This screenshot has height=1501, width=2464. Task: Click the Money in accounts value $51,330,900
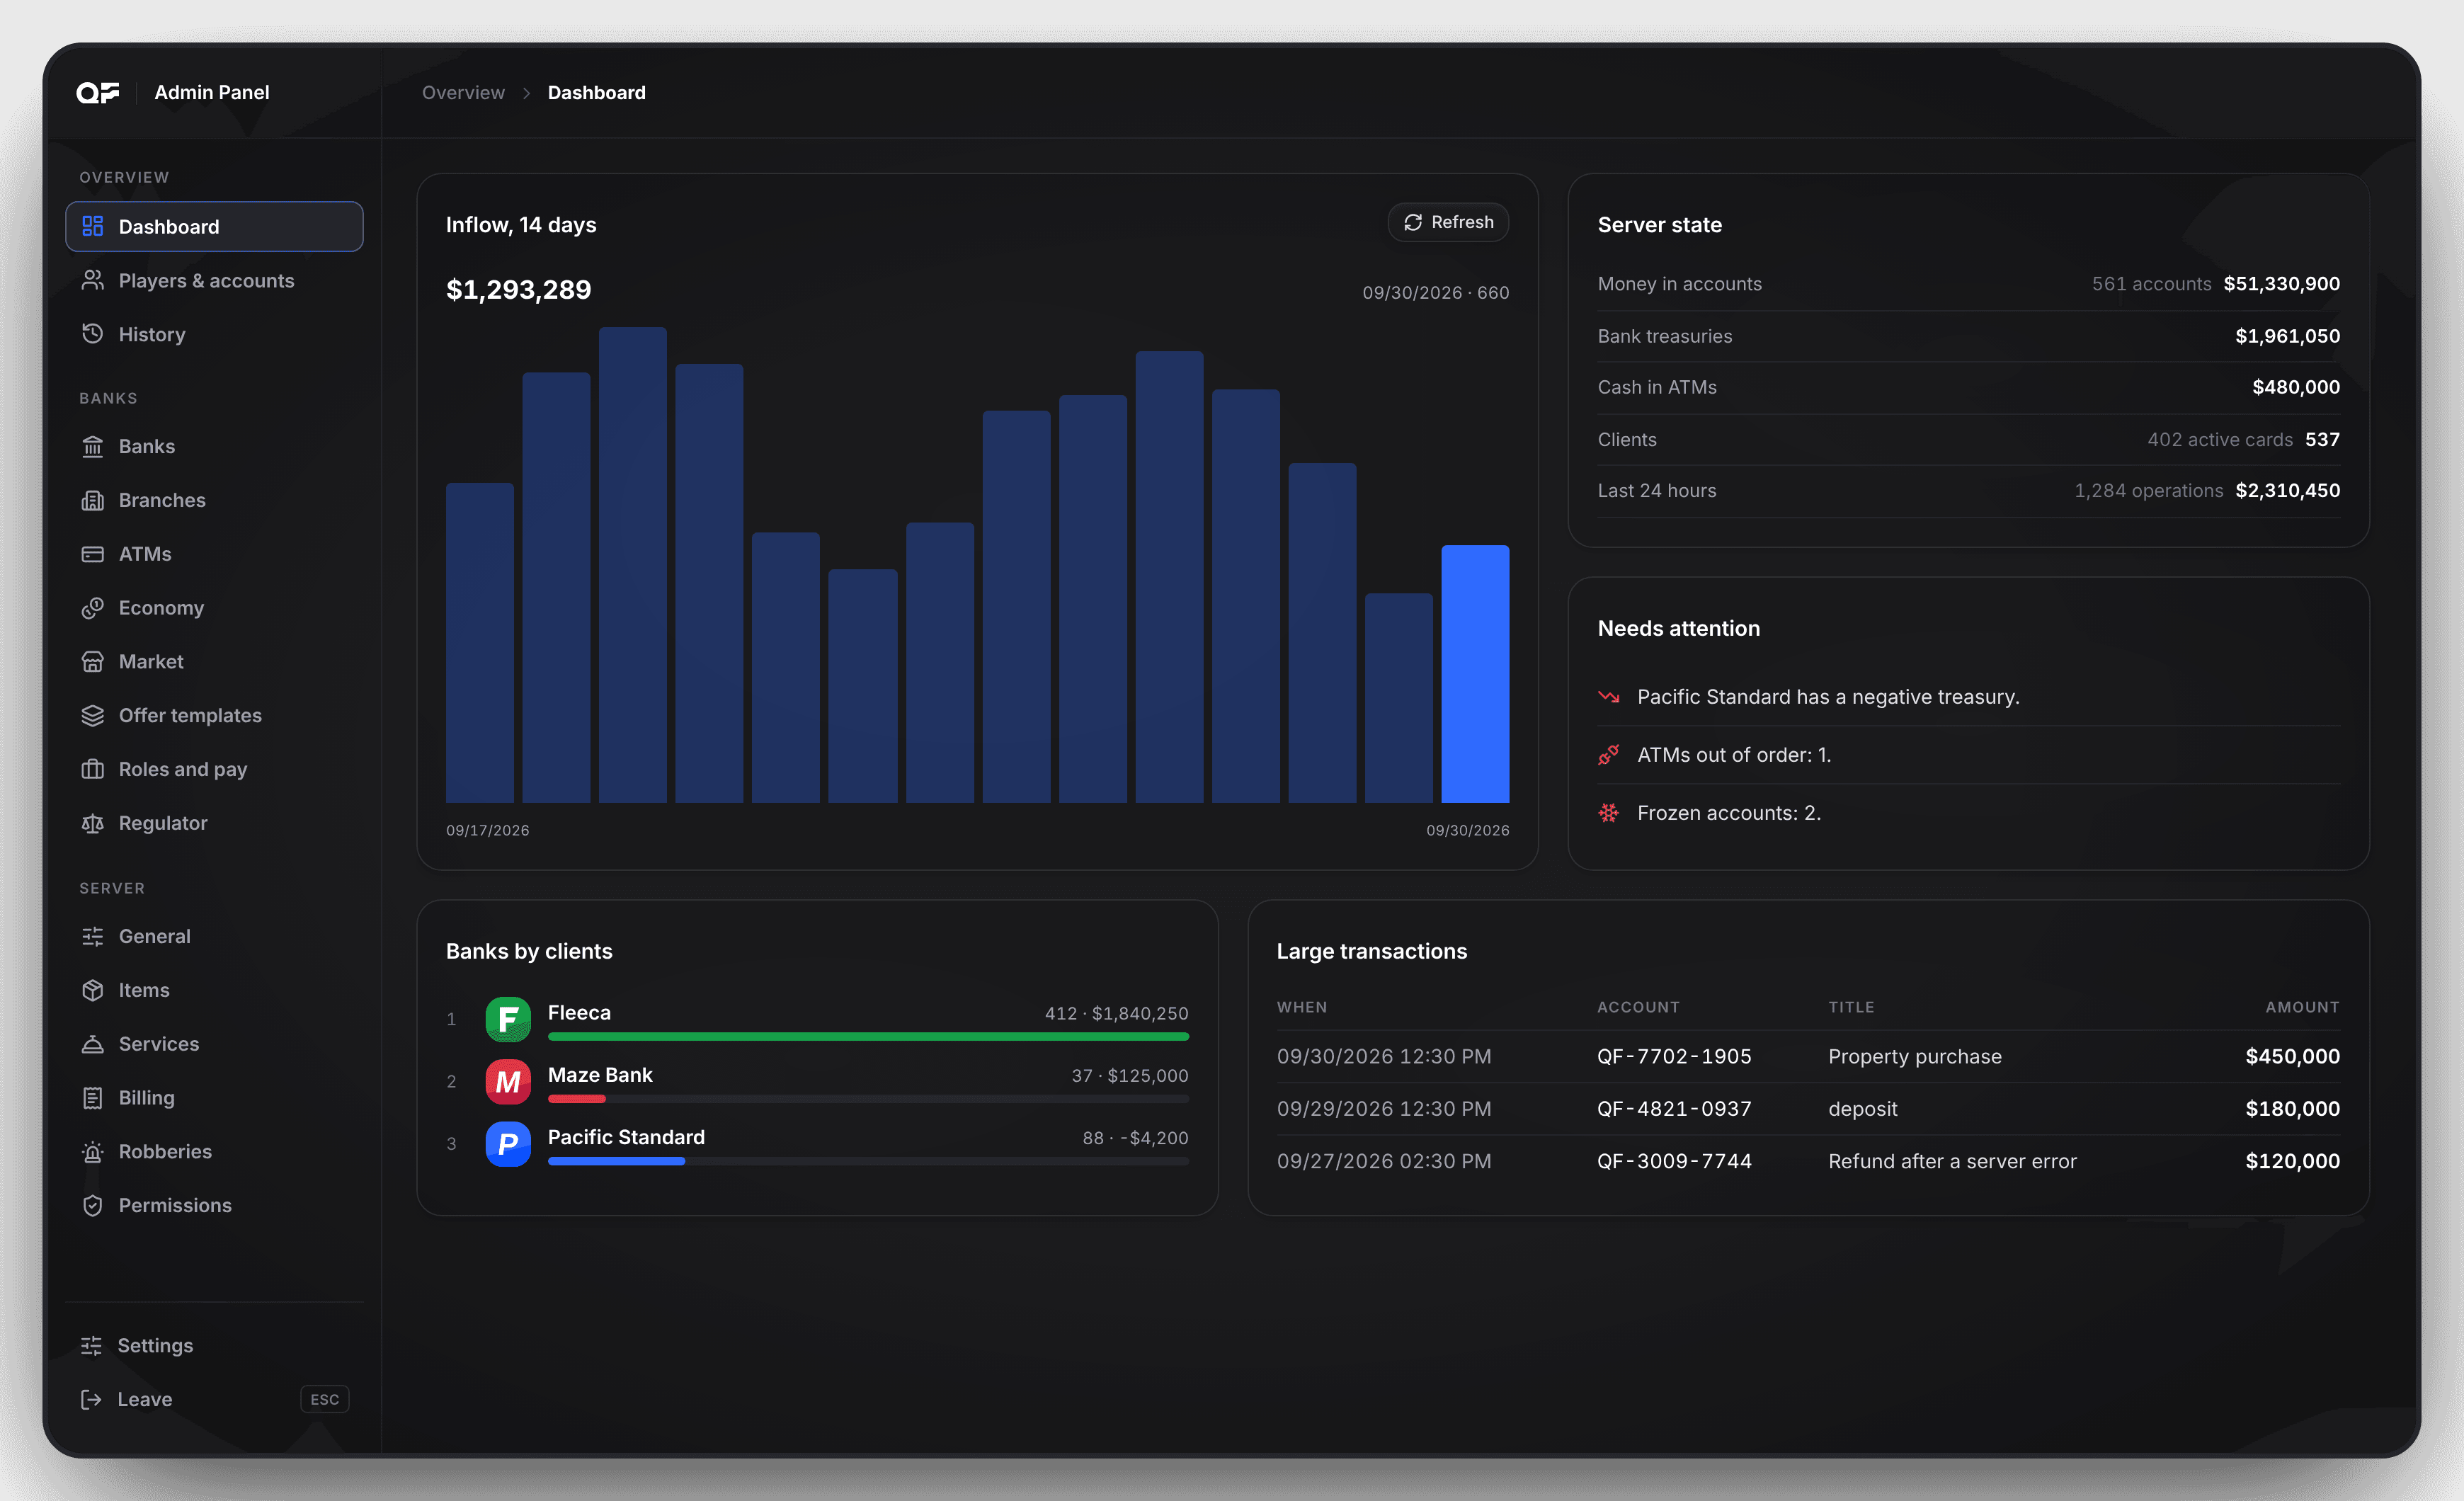[x=2281, y=284]
